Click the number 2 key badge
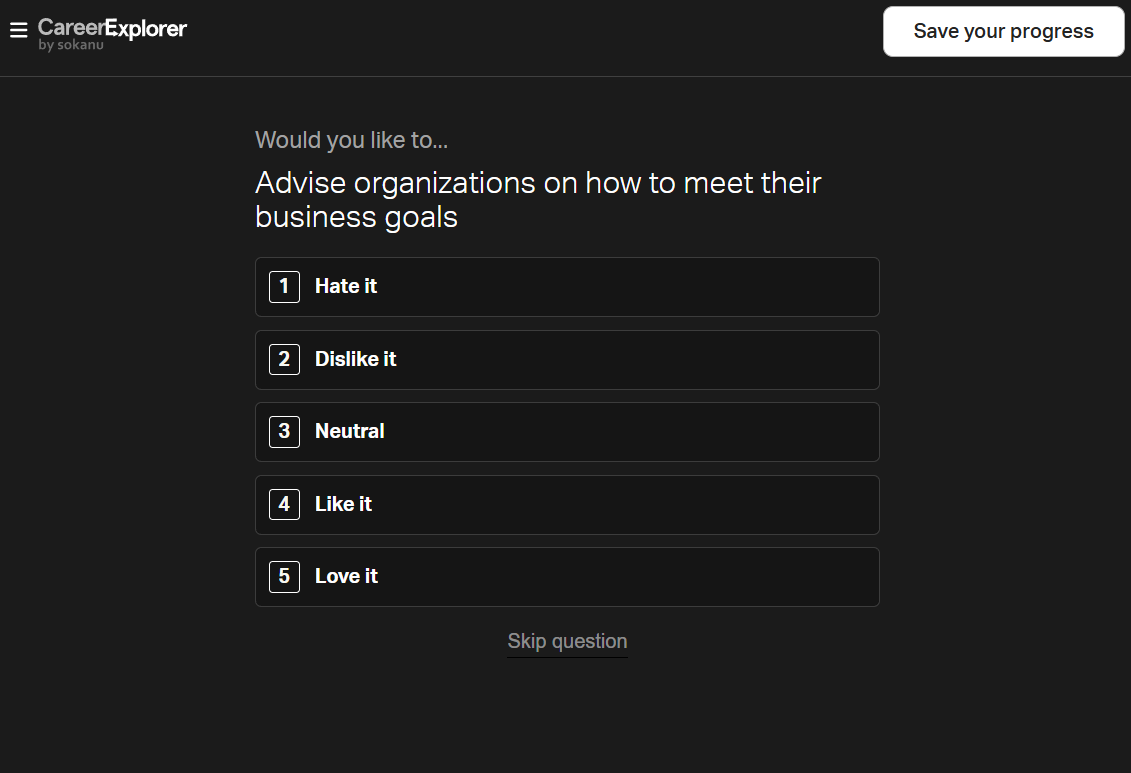This screenshot has width=1131, height=773. point(284,359)
